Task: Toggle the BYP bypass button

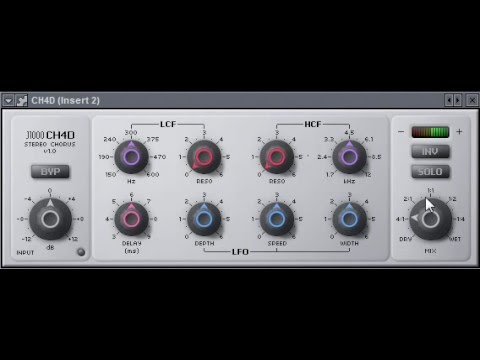Action: click(50, 171)
